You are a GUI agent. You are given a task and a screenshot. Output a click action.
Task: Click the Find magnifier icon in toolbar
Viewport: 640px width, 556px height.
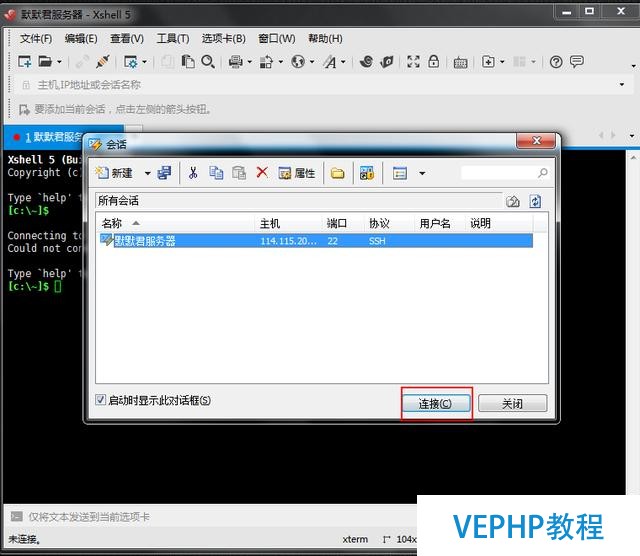point(208,62)
